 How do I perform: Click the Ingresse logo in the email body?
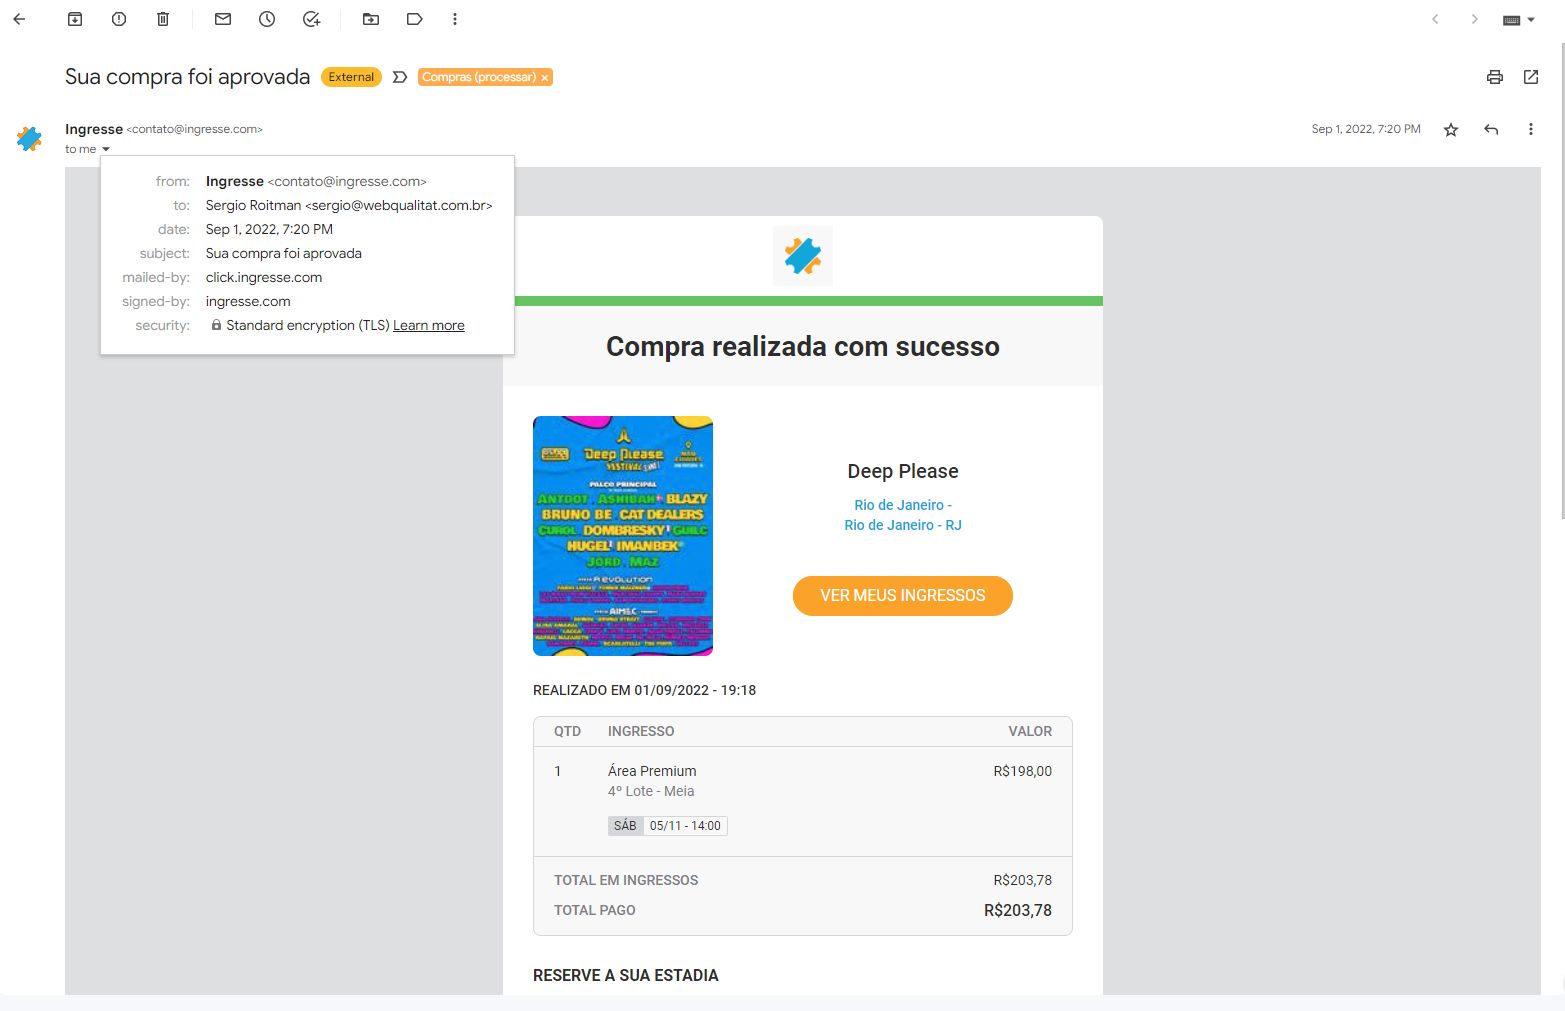(803, 256)
